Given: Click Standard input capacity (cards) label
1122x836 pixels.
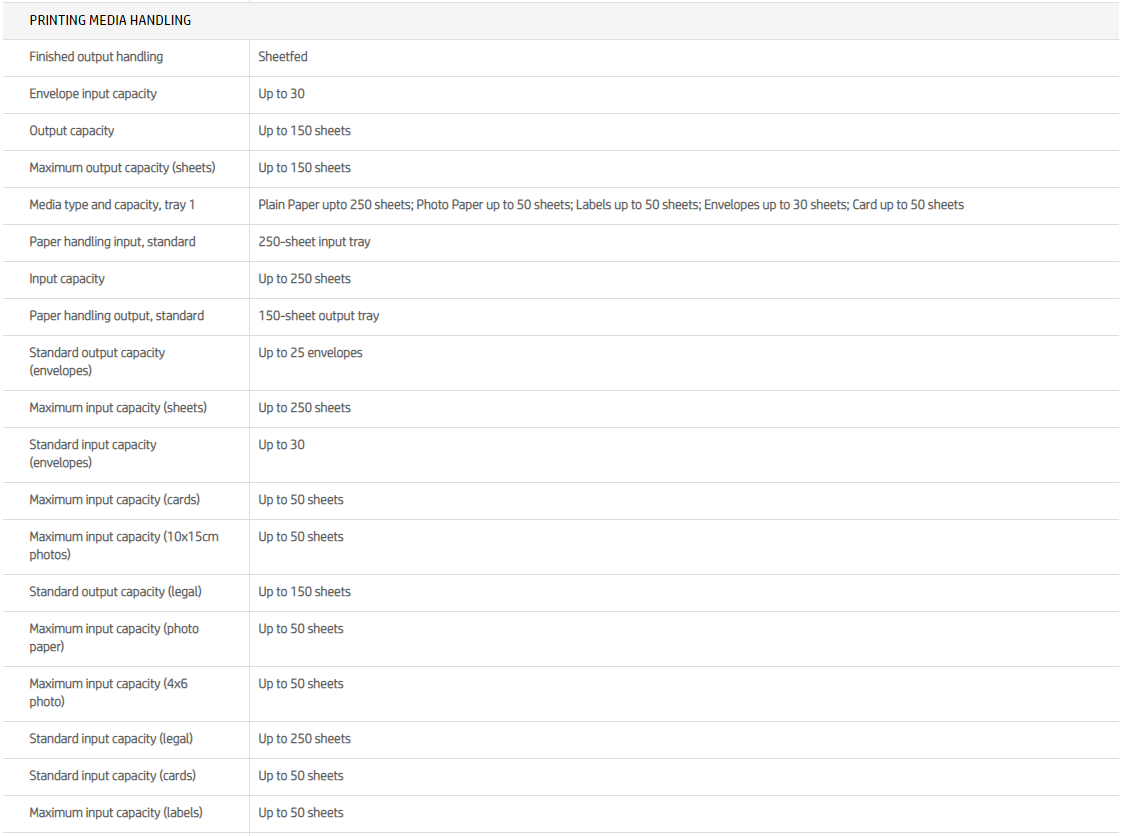Looking at the screenshot, I should (112, 776).
